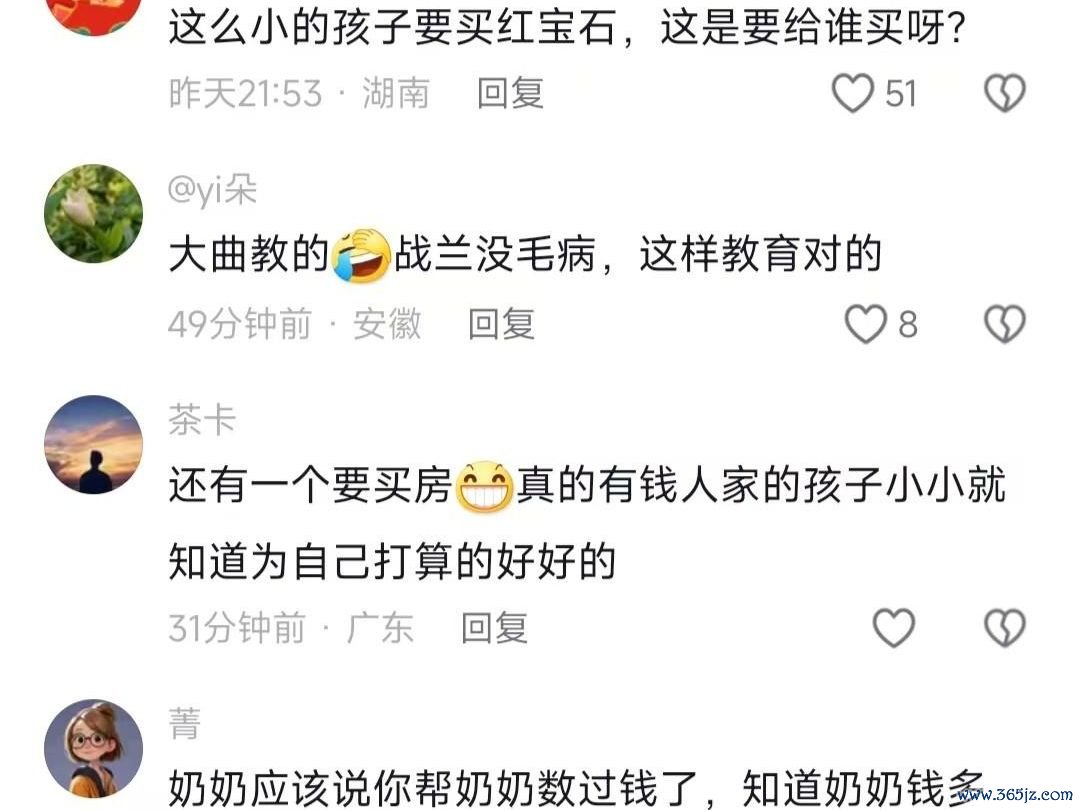Open the username @yi朵 profile

(x=212, y=189)
